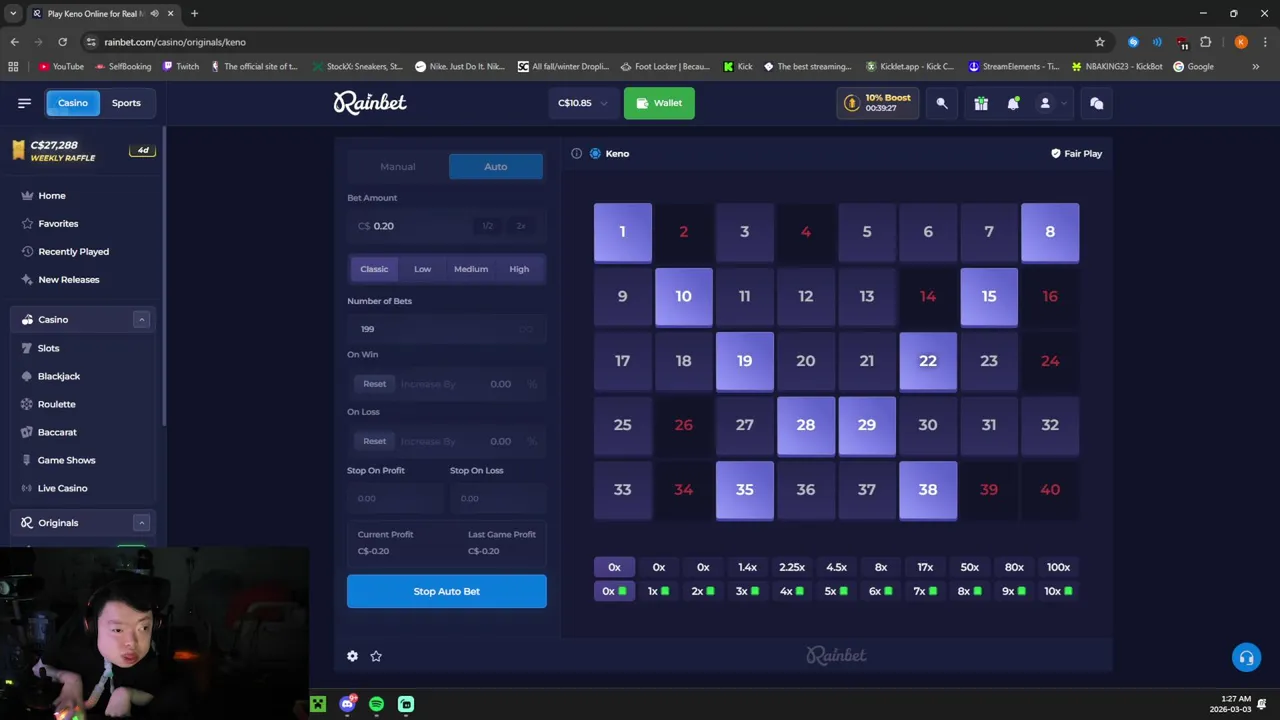This screenshot has width=1280, height=720.
Task: Click the Fair Play link
Action: 1076,153
